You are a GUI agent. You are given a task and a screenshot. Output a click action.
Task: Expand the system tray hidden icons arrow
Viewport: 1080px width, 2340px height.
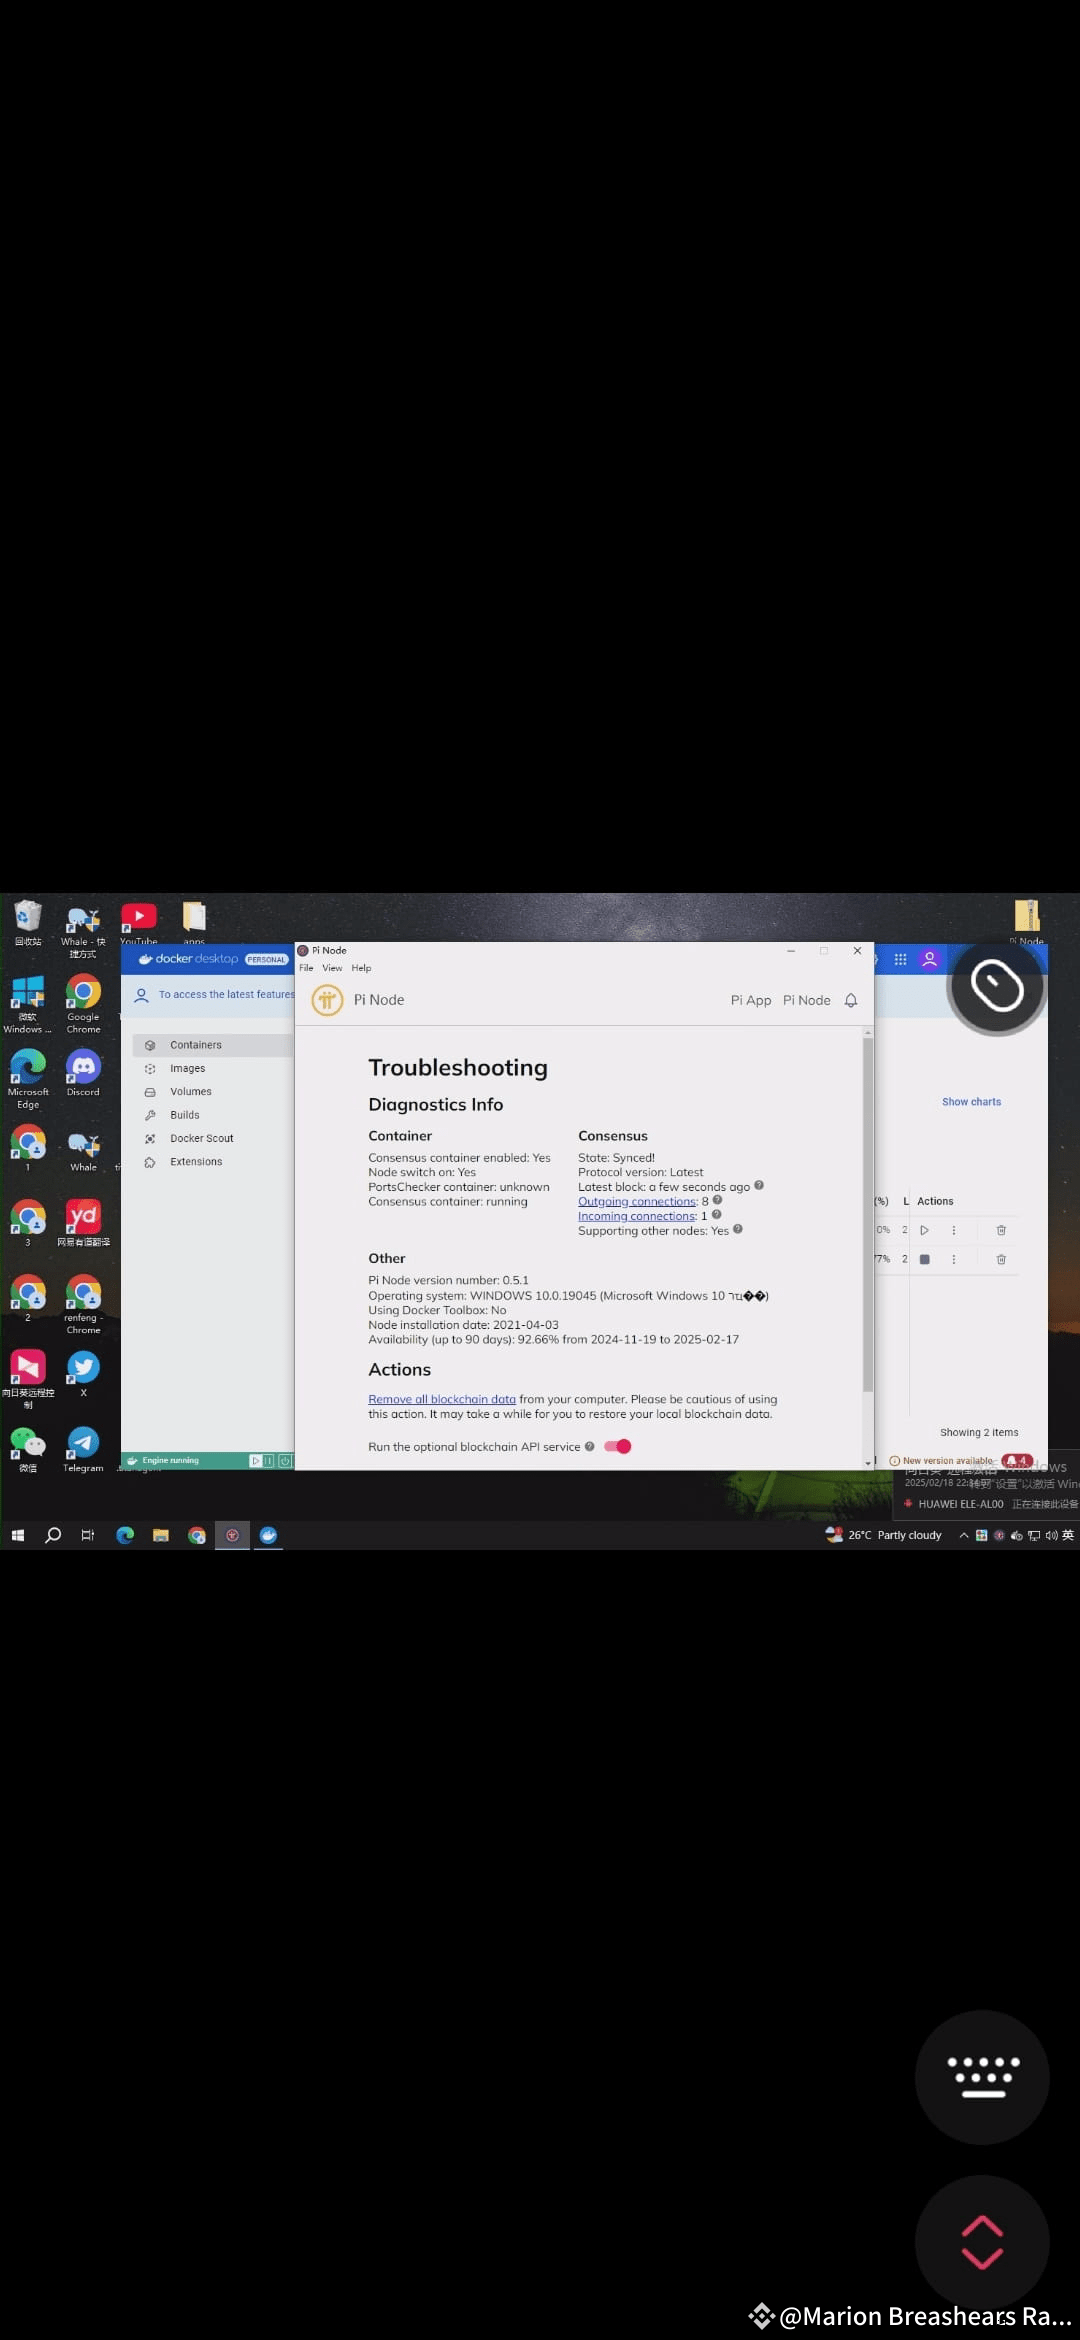tap(964, 1535)
